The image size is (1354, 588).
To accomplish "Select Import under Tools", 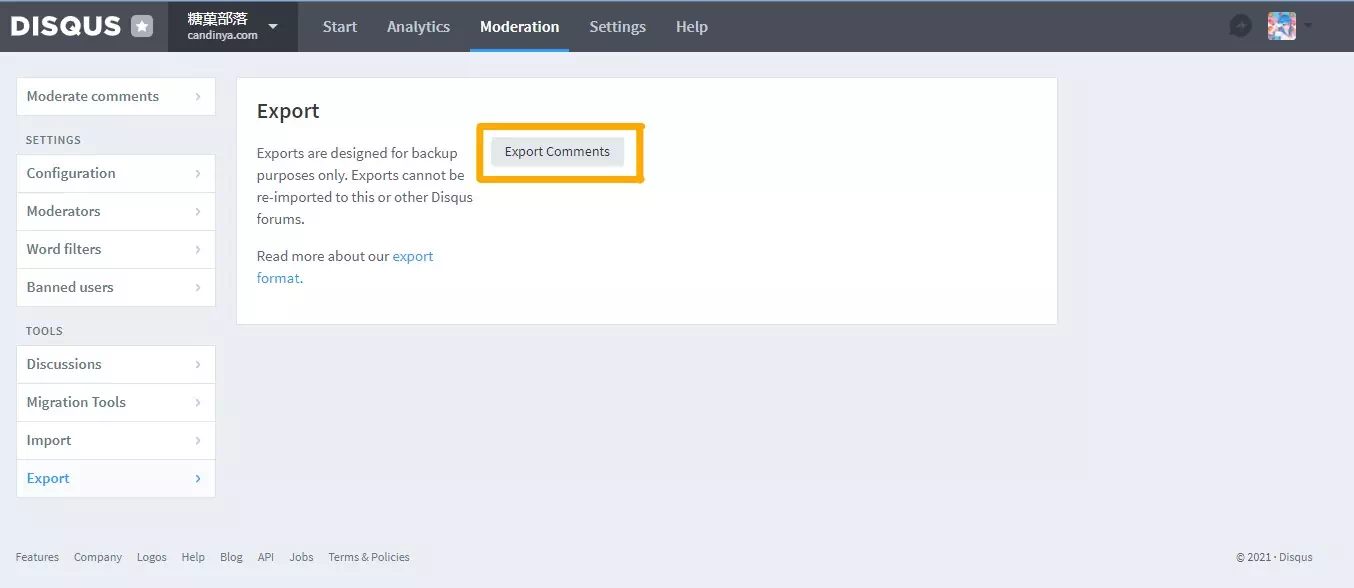I will pyautogui.click(x=116, y=440).
